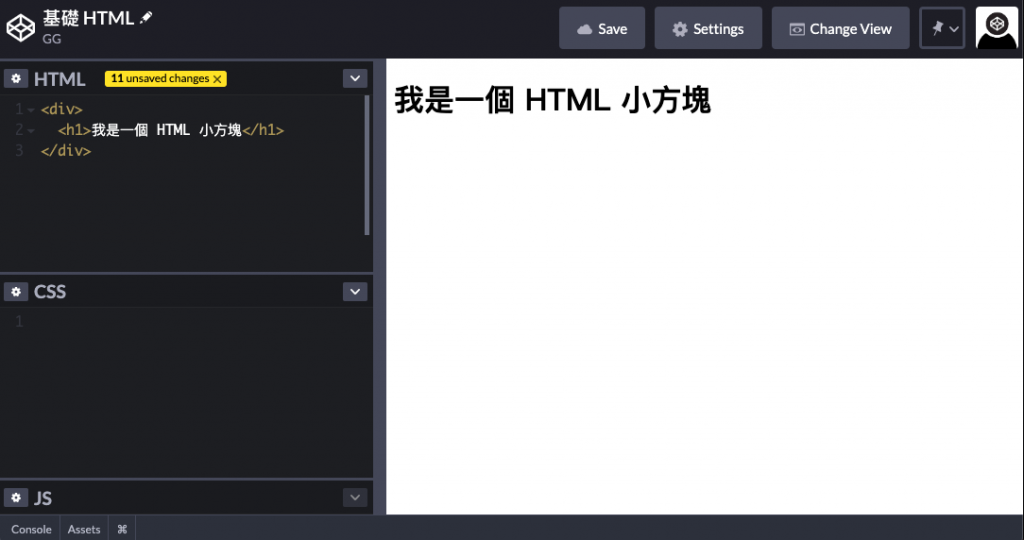Expand JS panel dropdown chevron
Image resolution: width=1024 pixels, height=540 pixels.
[355, 498]
